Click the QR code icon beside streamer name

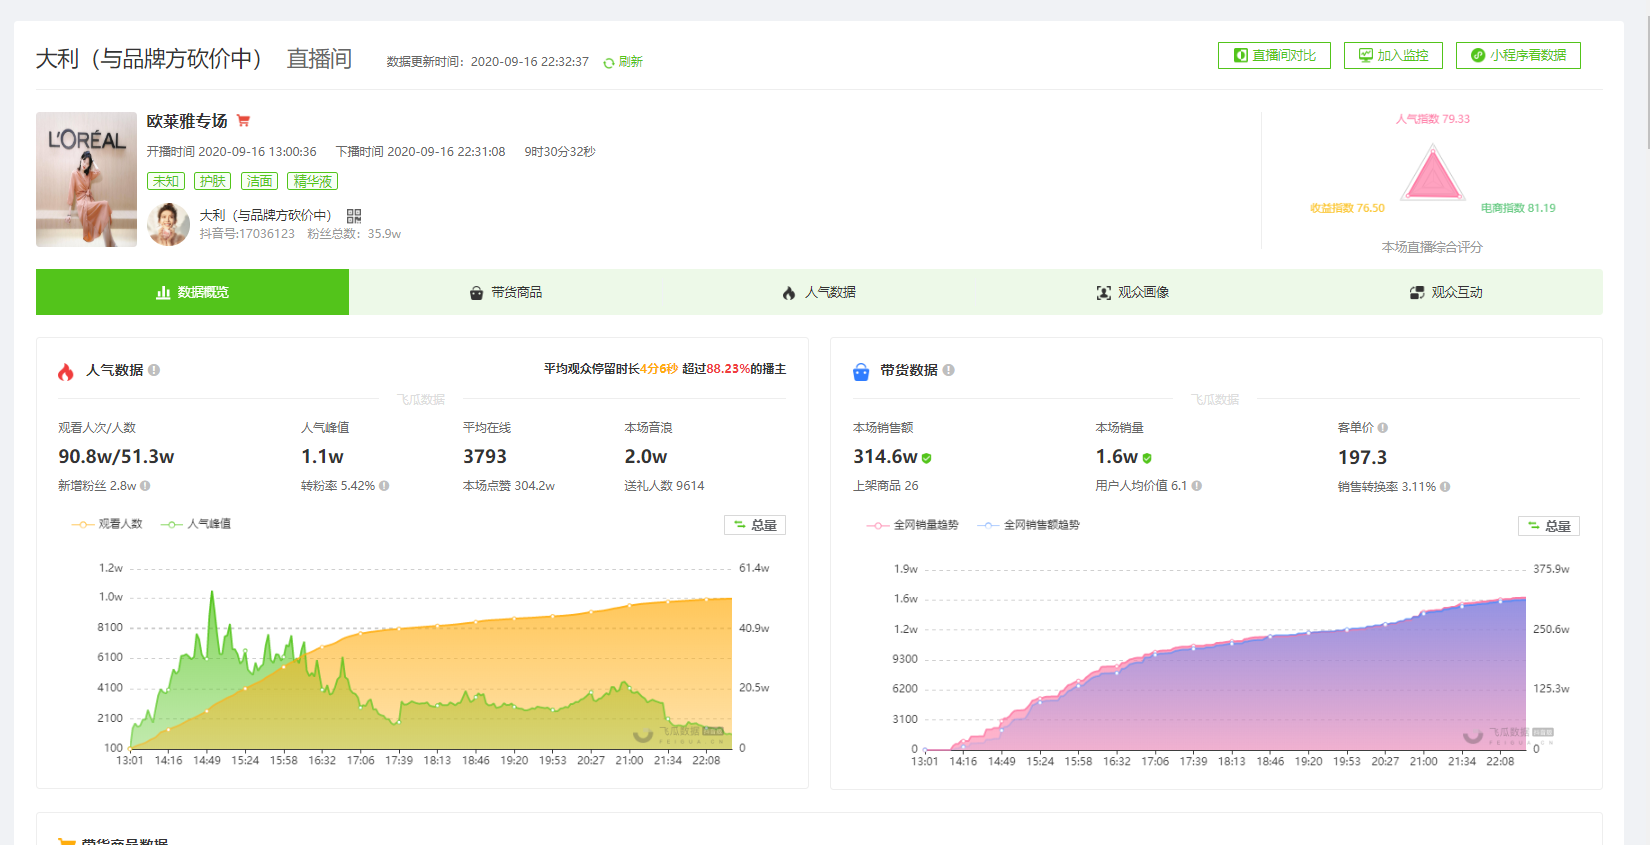point(354,216)
